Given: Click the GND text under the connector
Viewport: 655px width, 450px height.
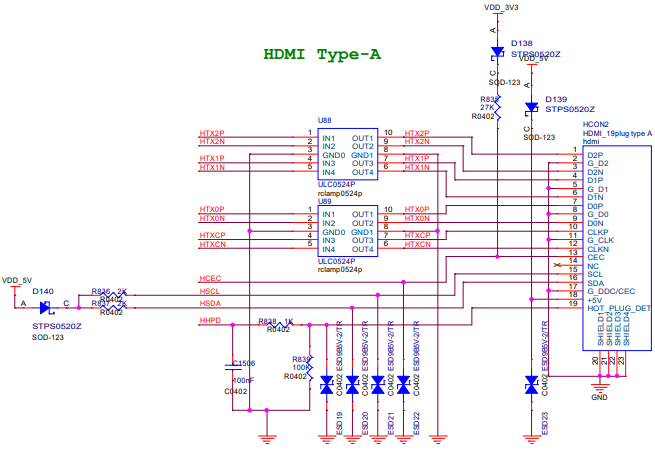Looking at the screenshot, I should [599, 397].
